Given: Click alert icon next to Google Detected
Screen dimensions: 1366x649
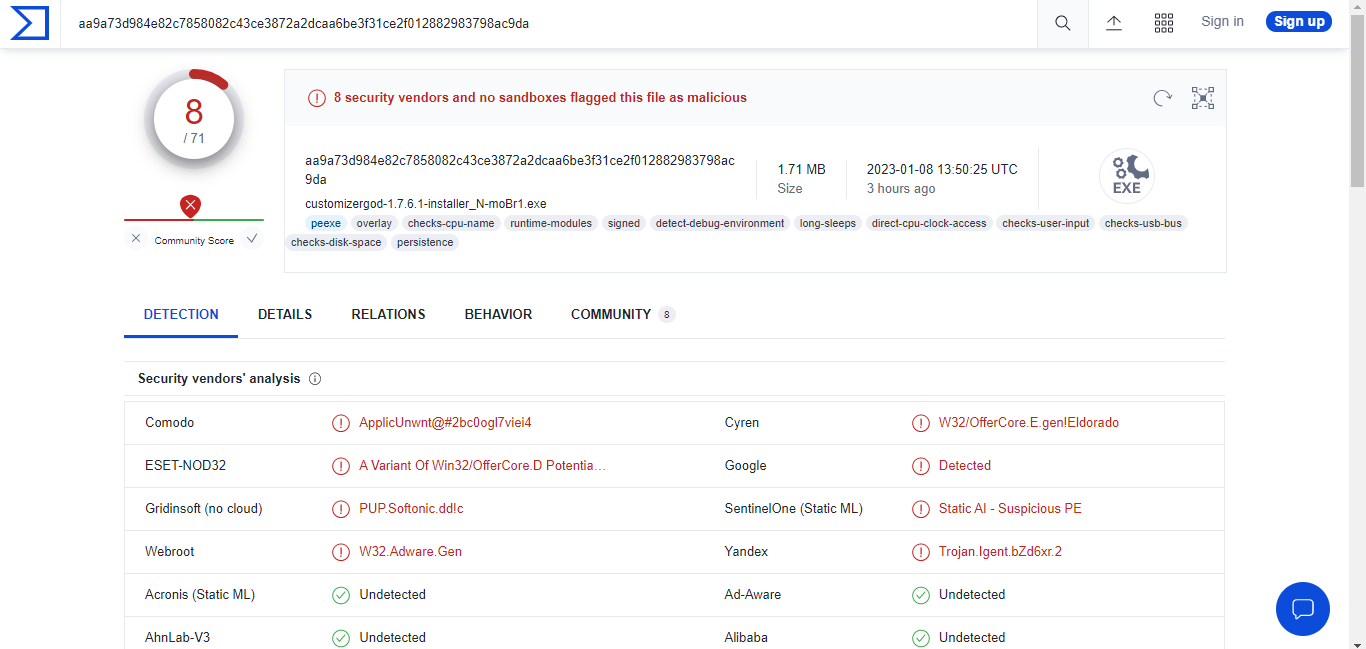Looking at the screenshot, I should point(921,466).
